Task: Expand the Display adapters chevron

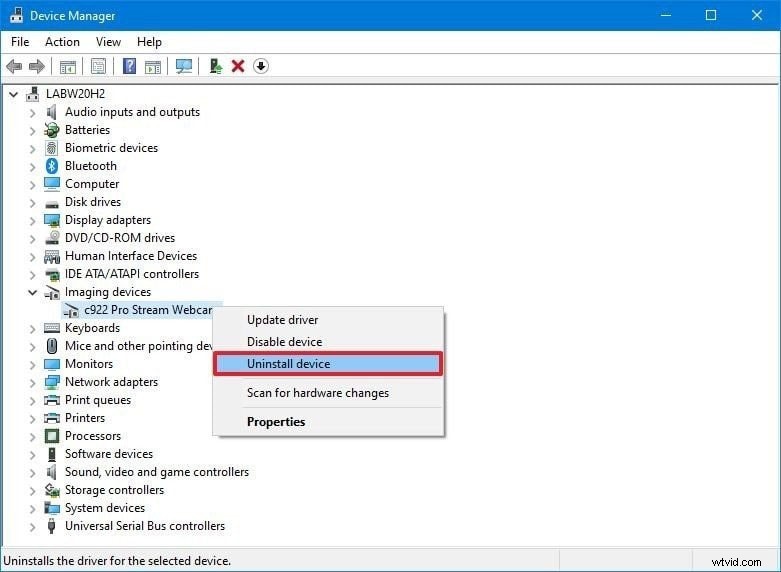Action: pyautogui.click(x=33, y=220)
